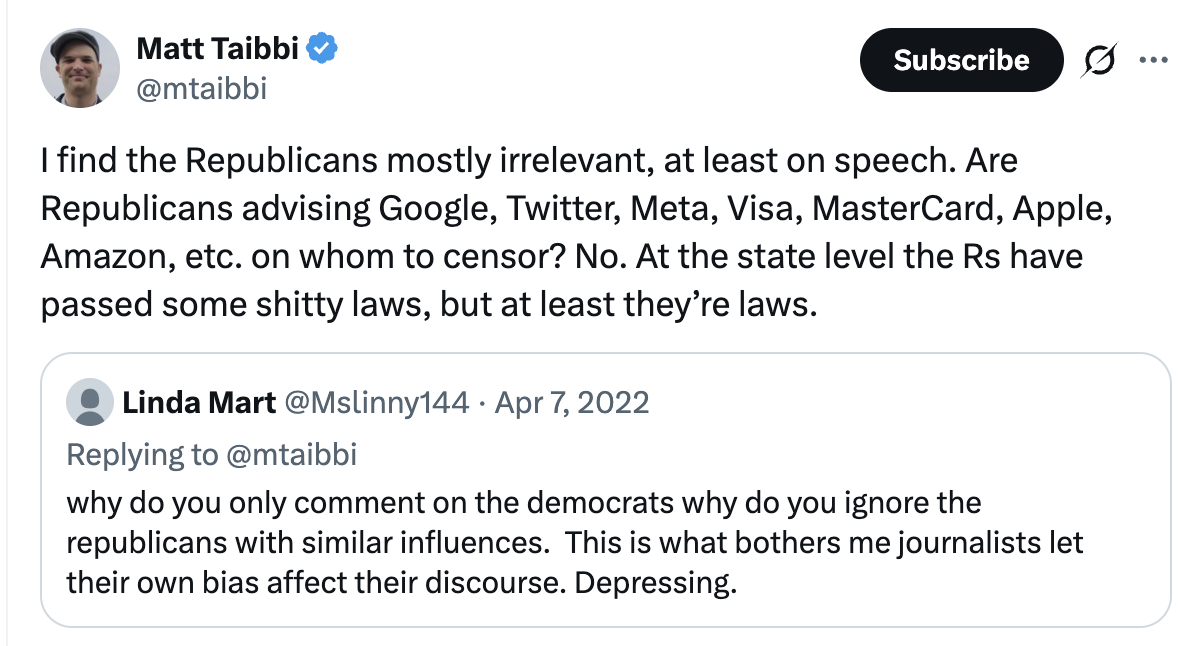This screenshot has height=646, width=1200.
Task: Open the @mtaibbi handle below author name
Action: (x=201, y=89)
